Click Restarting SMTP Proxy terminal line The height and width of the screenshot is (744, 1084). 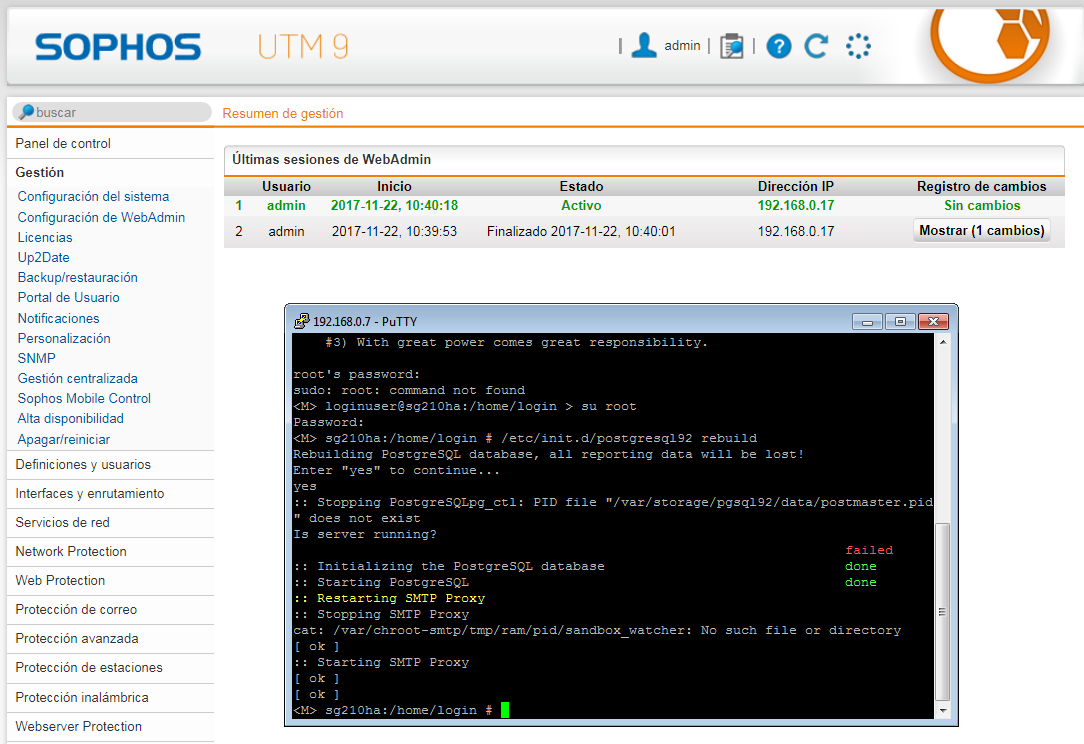pyautogui.click(x=389, y=598)
